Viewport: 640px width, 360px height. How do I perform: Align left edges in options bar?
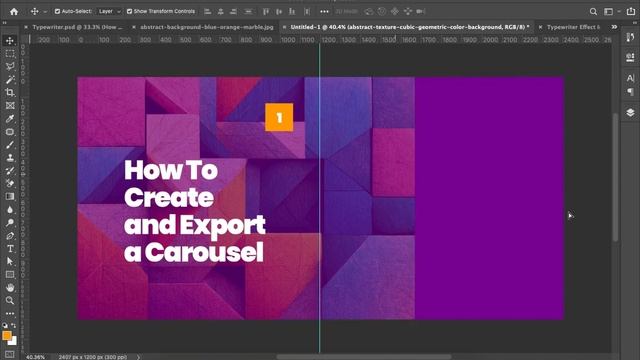(208, 11)
